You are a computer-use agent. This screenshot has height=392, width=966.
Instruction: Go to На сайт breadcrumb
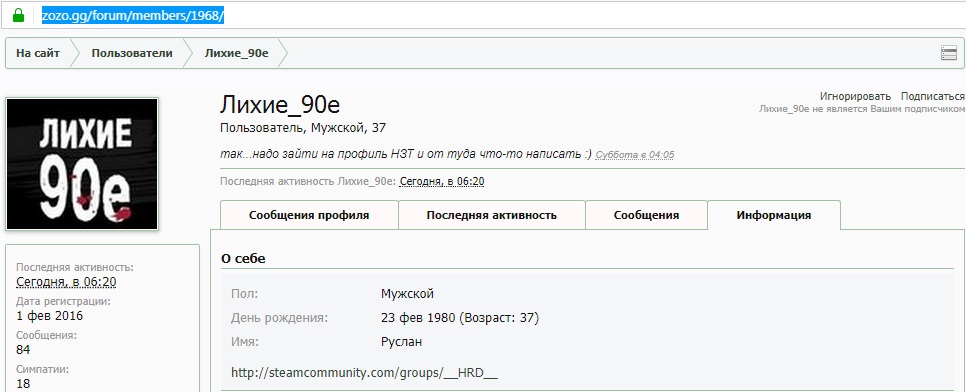pos(38,53)
